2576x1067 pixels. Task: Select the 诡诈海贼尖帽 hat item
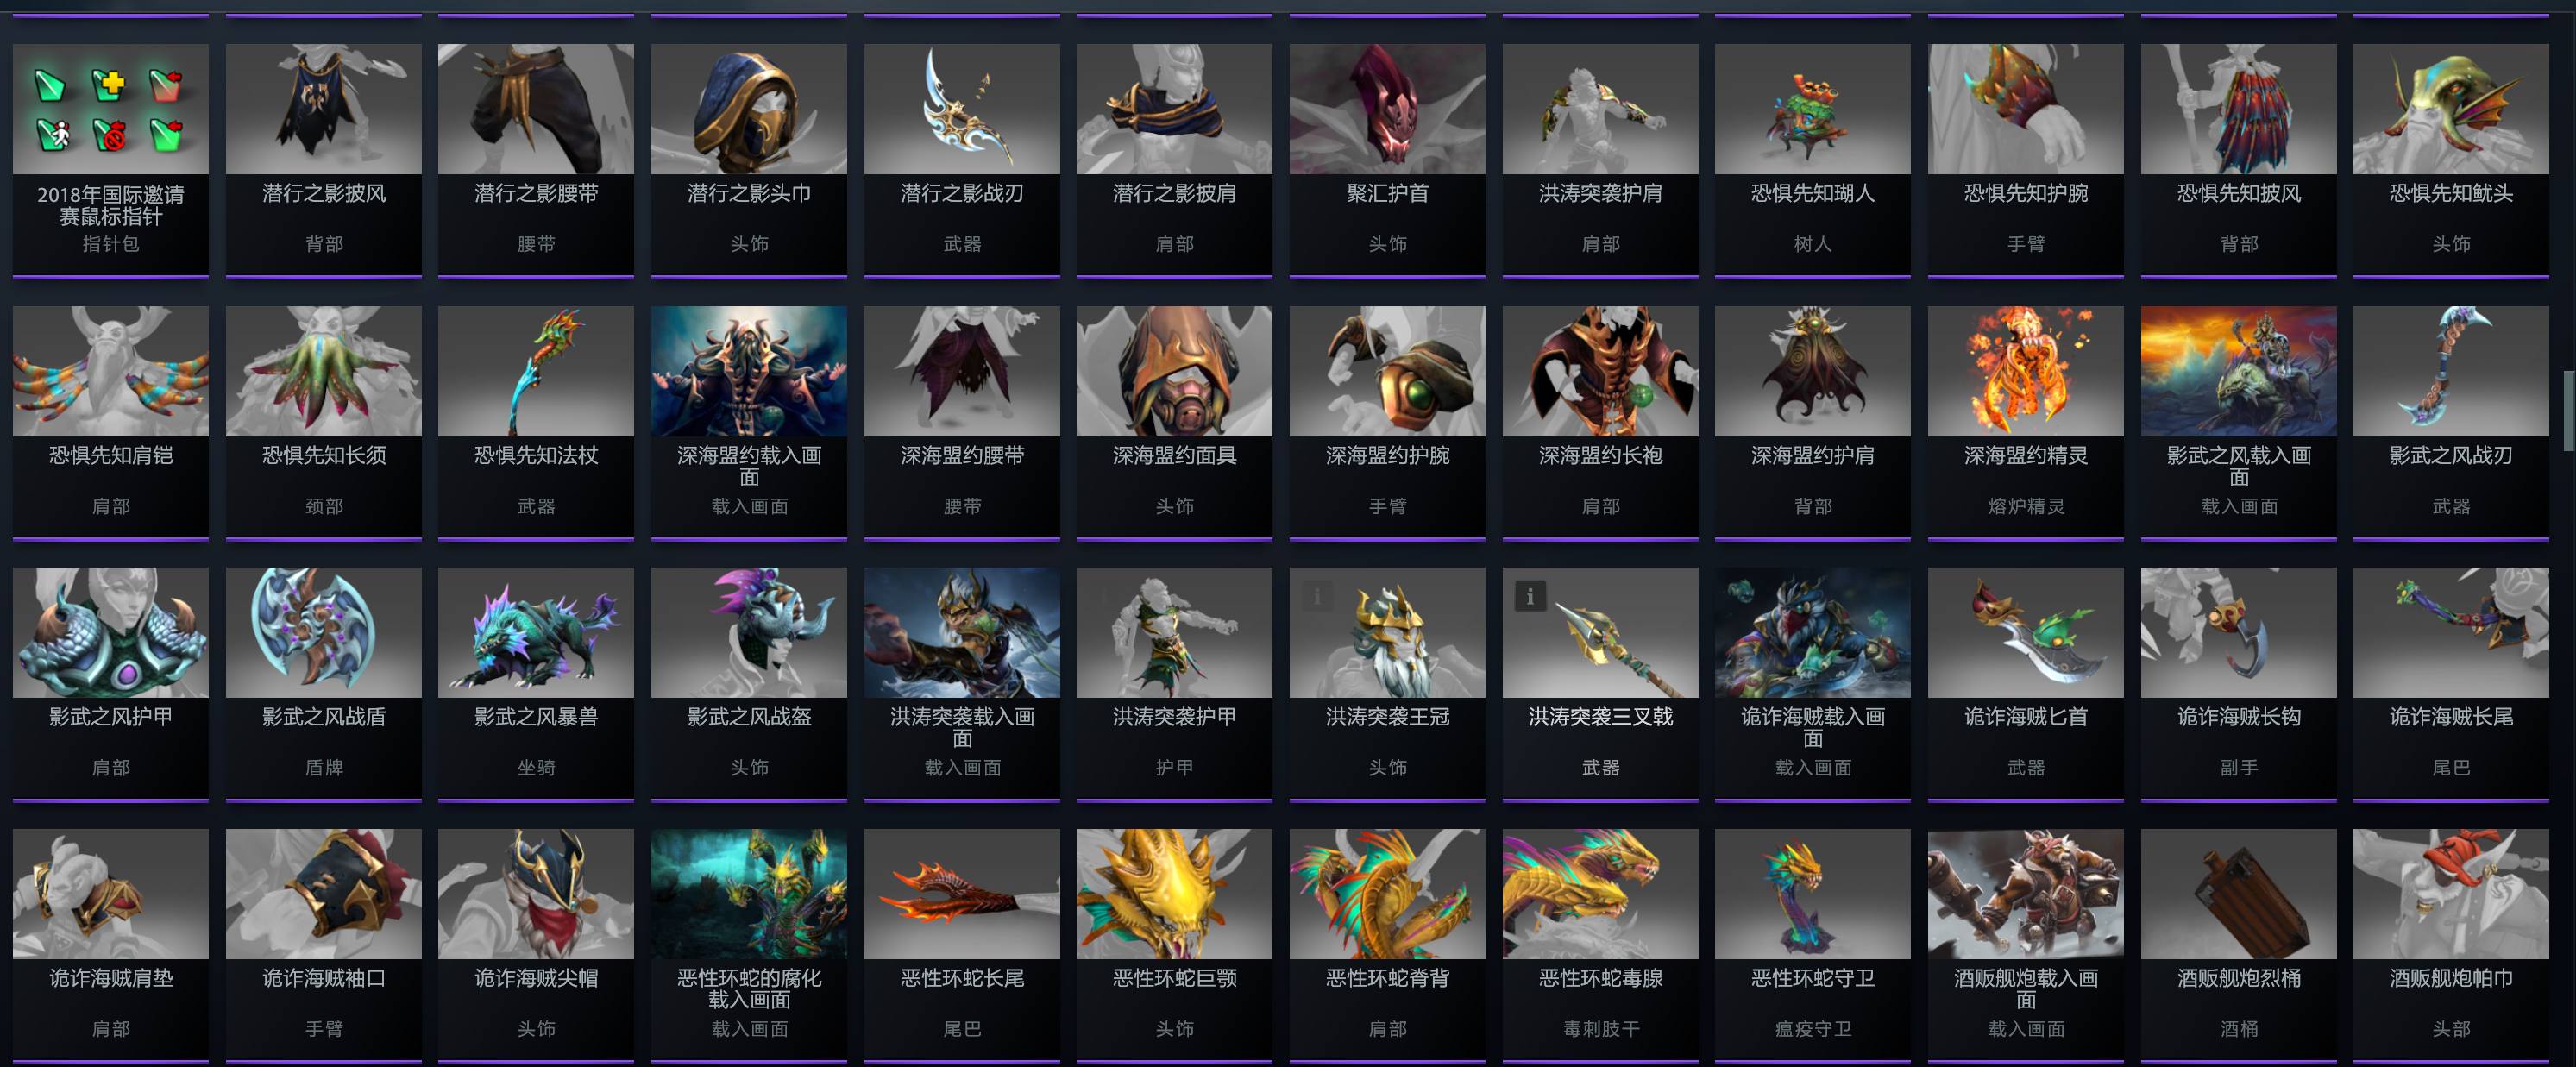point(535,945)
